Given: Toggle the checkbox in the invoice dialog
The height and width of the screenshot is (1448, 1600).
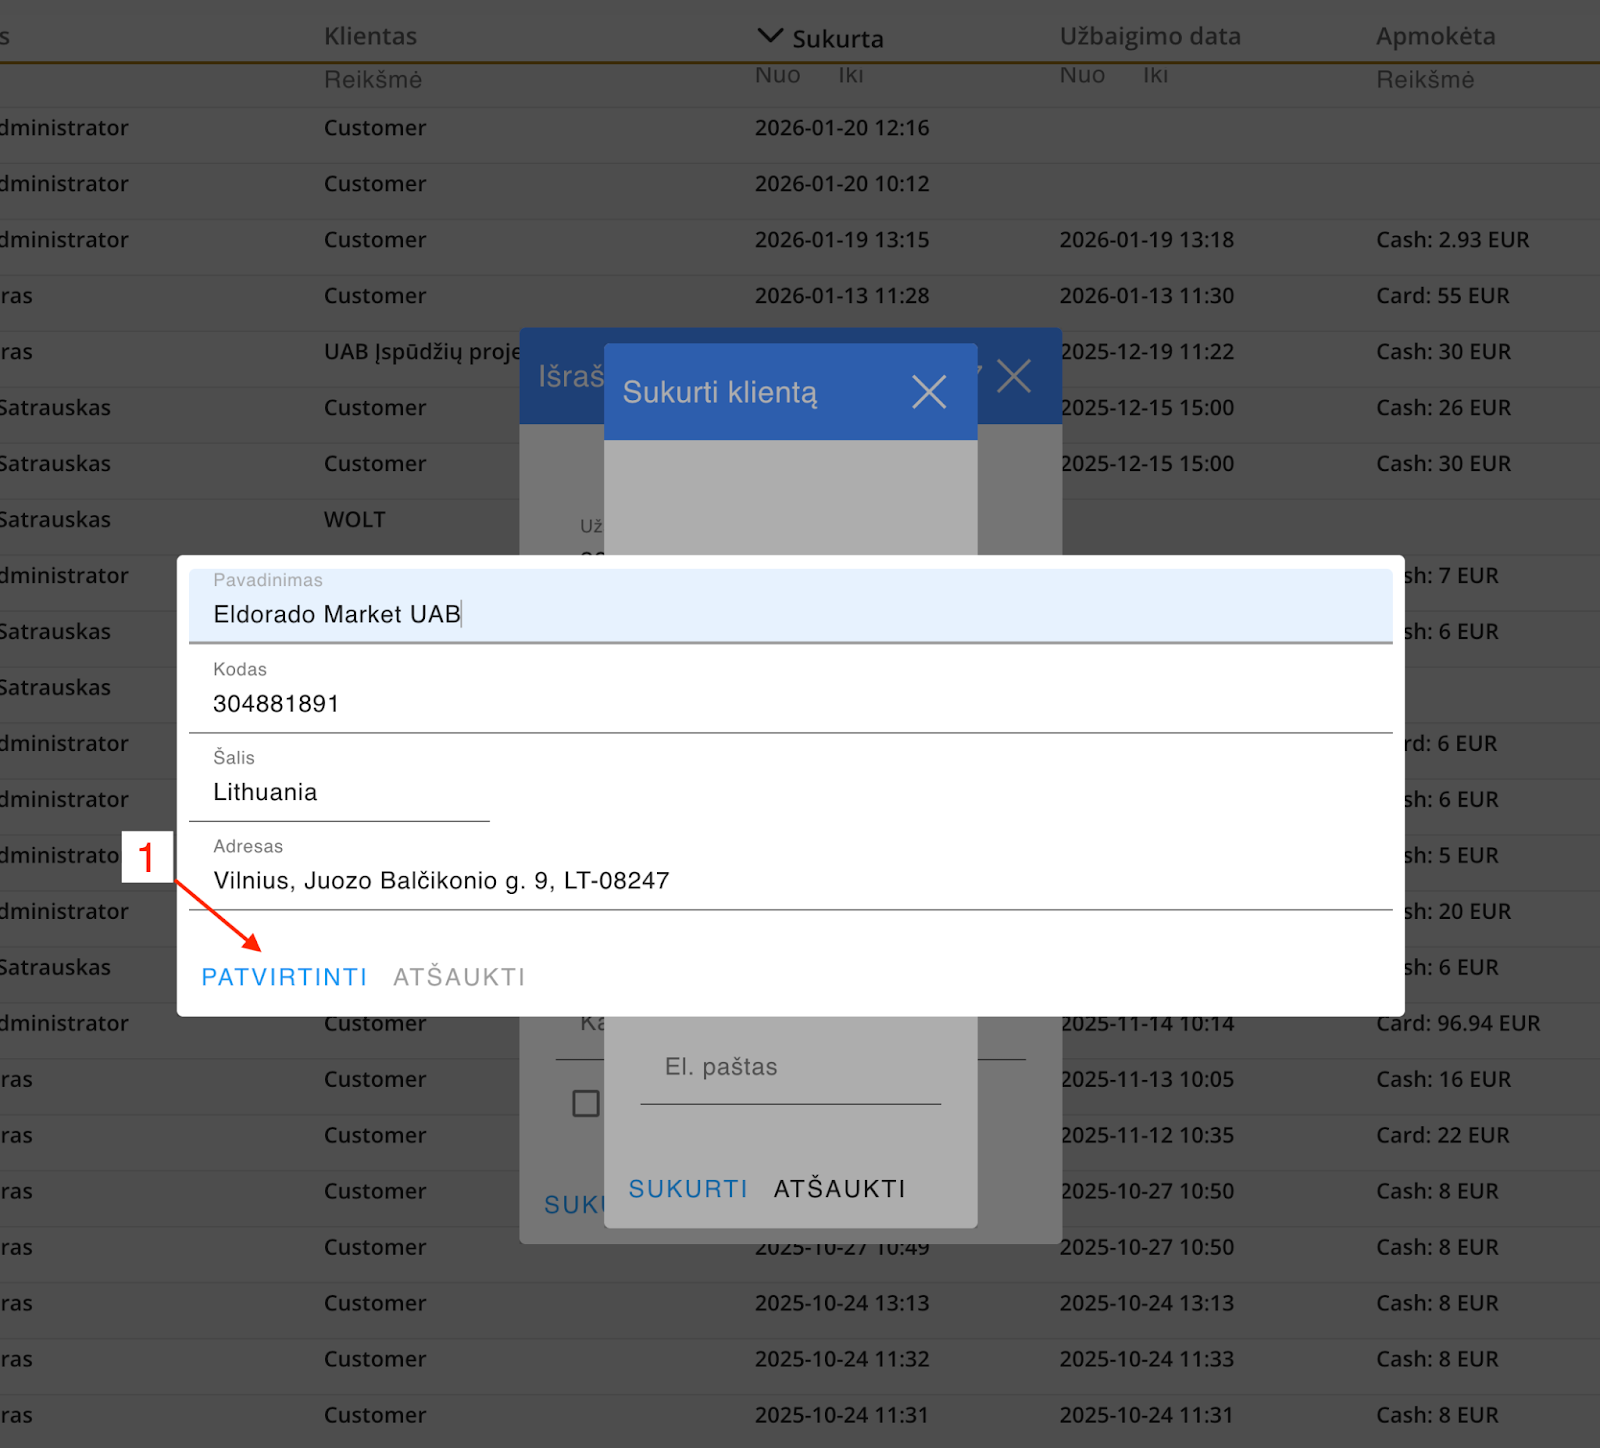Looking at the screenshot, I should 586,1103.
